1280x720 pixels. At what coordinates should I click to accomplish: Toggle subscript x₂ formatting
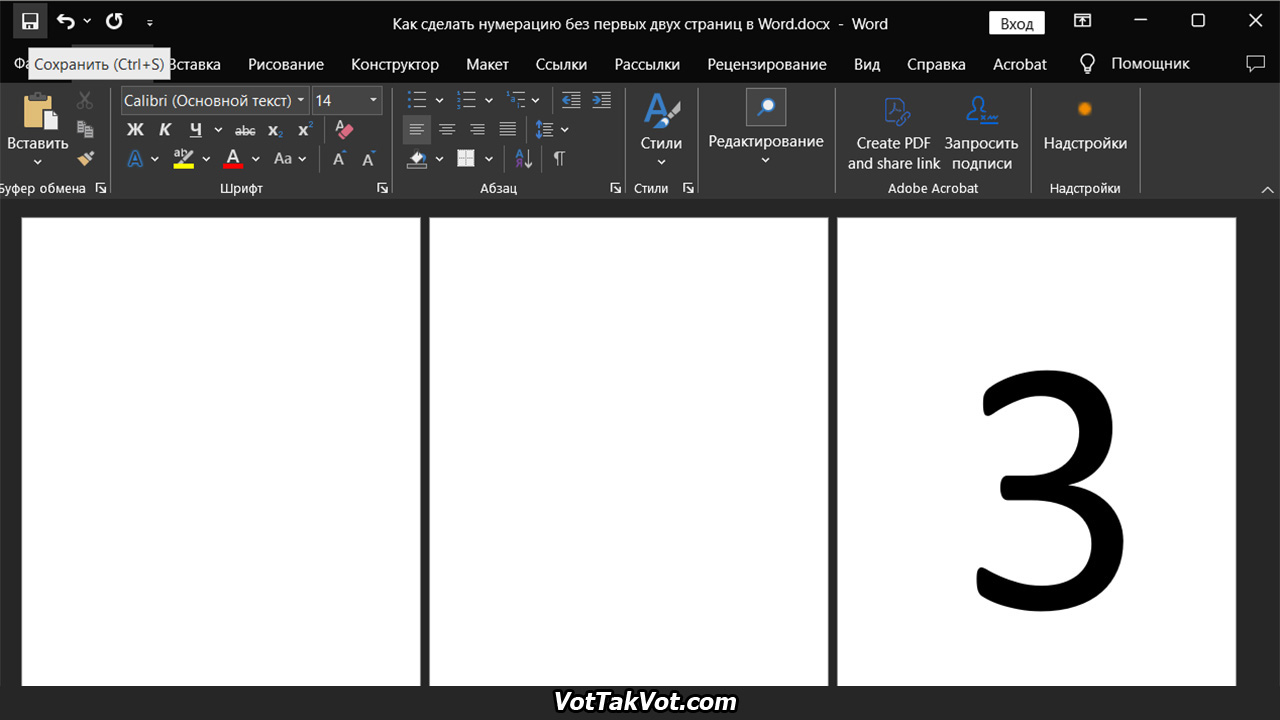(275, 130)
